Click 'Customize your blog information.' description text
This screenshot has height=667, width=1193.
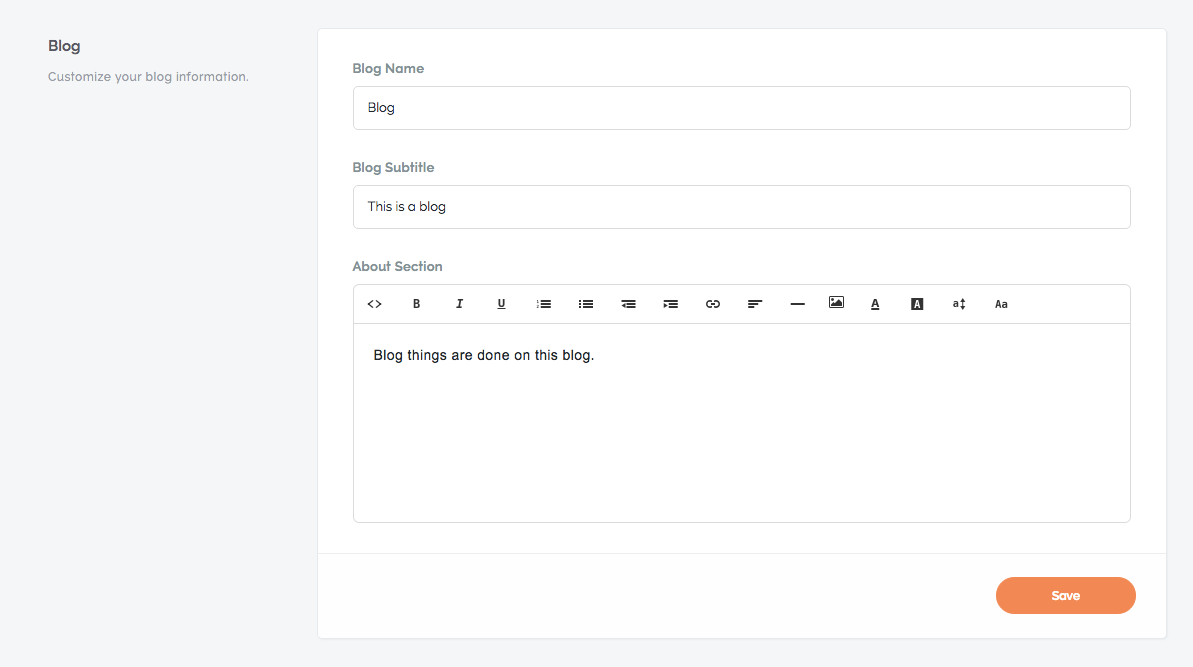pyautogui.click(x=148, y=77)
